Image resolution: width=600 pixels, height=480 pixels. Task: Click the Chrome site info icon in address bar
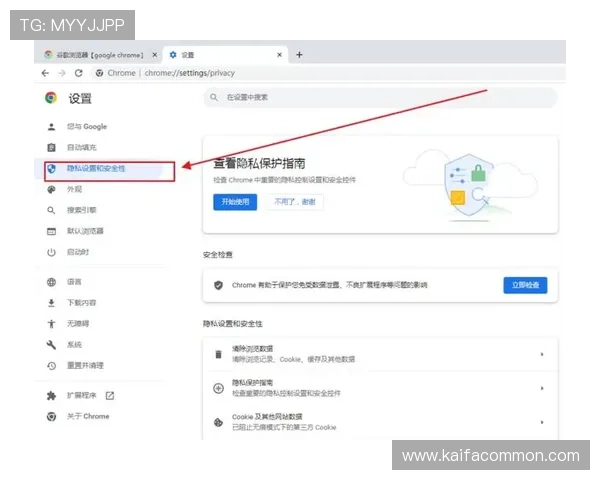click(x=99, y=73)
